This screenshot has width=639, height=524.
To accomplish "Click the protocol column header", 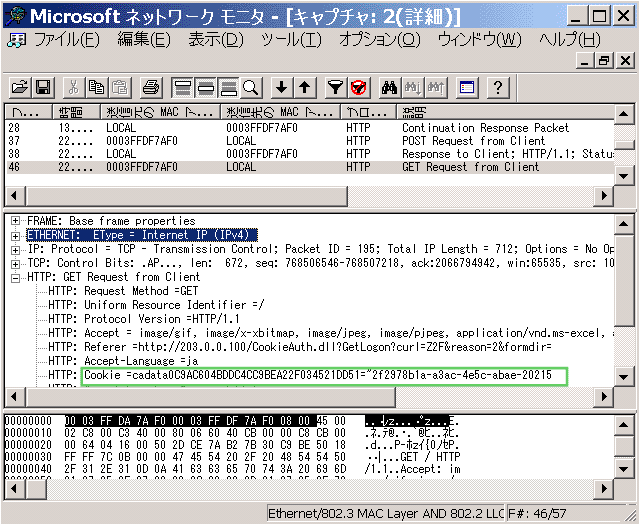I will [368, 112].
